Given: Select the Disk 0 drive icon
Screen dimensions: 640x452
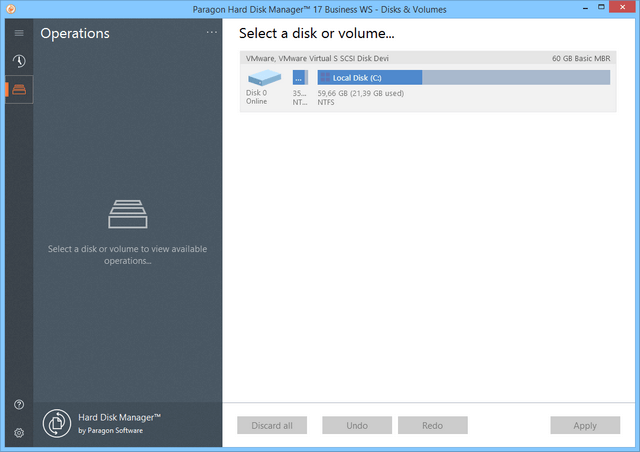Looking at the screenshot, I should pyautogui.click(x=264, y=78).
